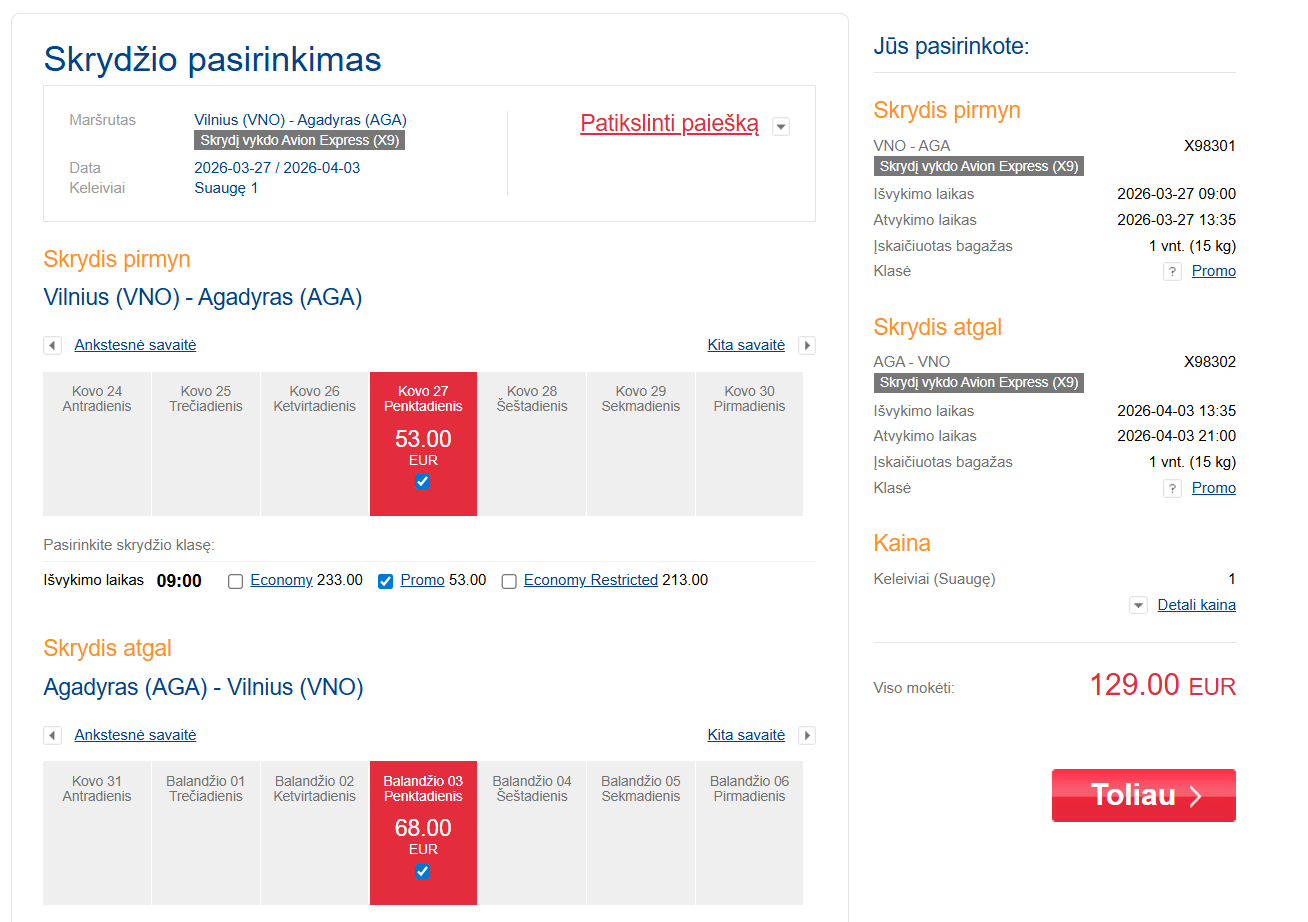
Task: Tick the Economy 233.00 class checkbox
Action: pos(236,582)
